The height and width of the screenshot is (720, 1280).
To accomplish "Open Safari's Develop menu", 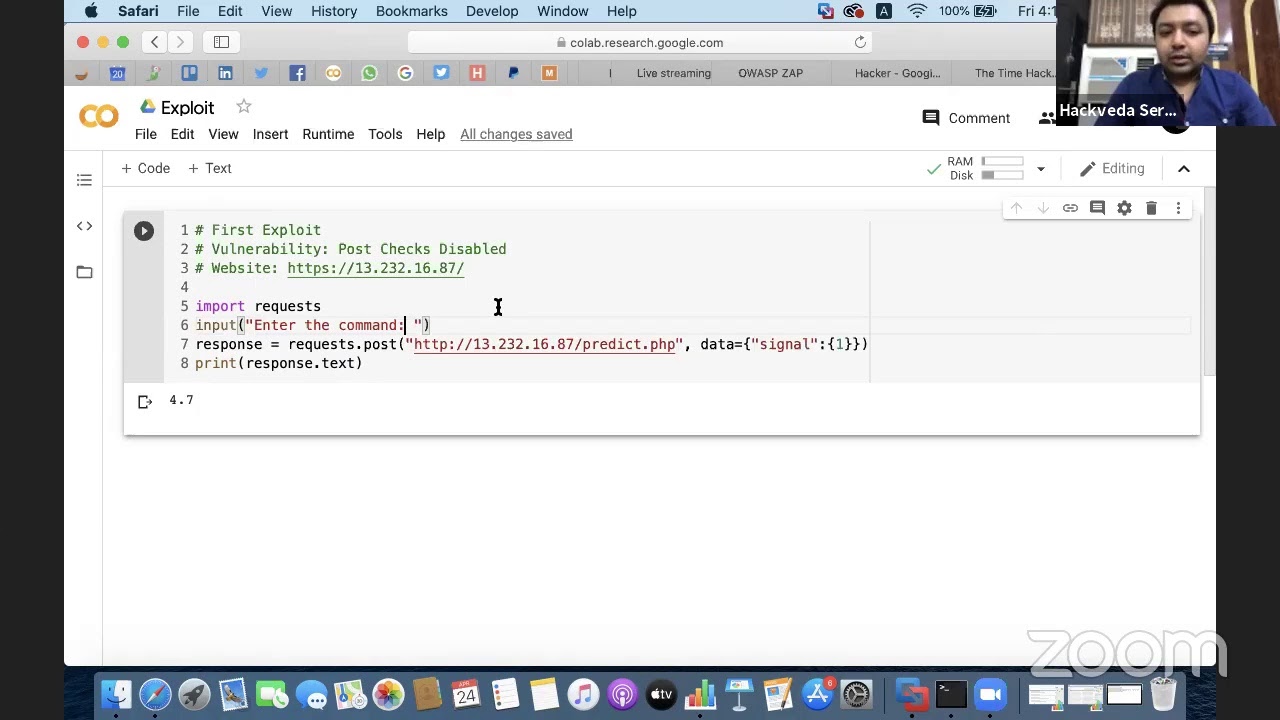I will 492,11.
